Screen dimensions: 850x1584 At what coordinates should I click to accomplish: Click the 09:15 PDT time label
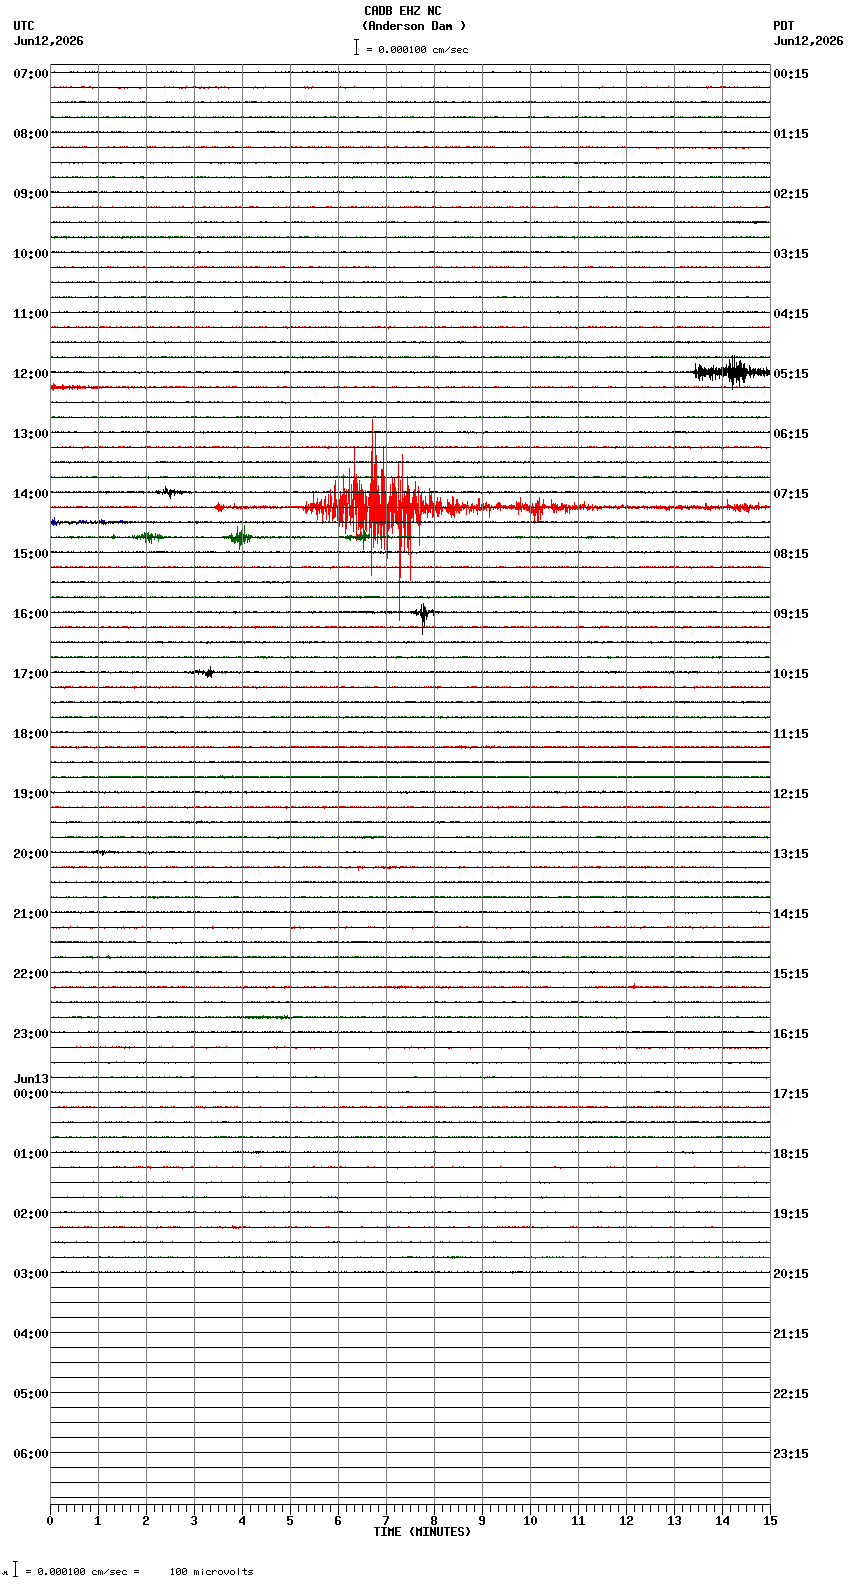791,614
